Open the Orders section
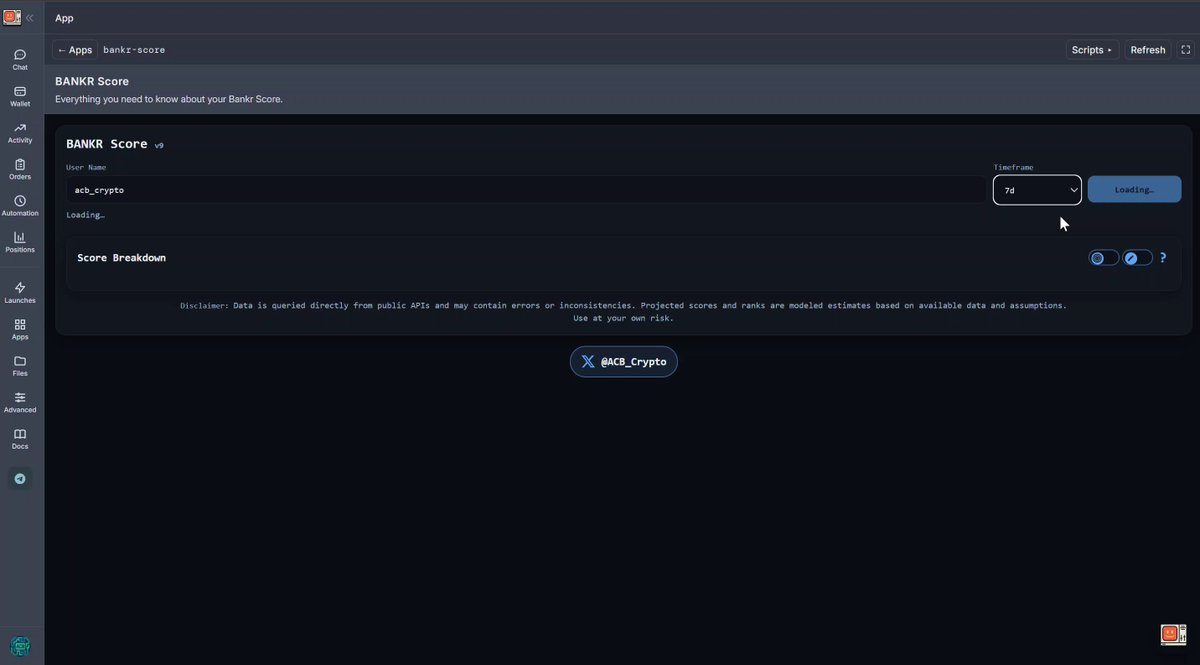Image resolution: width=1200 pixels, height=665 pixels. tap(20, 169)
